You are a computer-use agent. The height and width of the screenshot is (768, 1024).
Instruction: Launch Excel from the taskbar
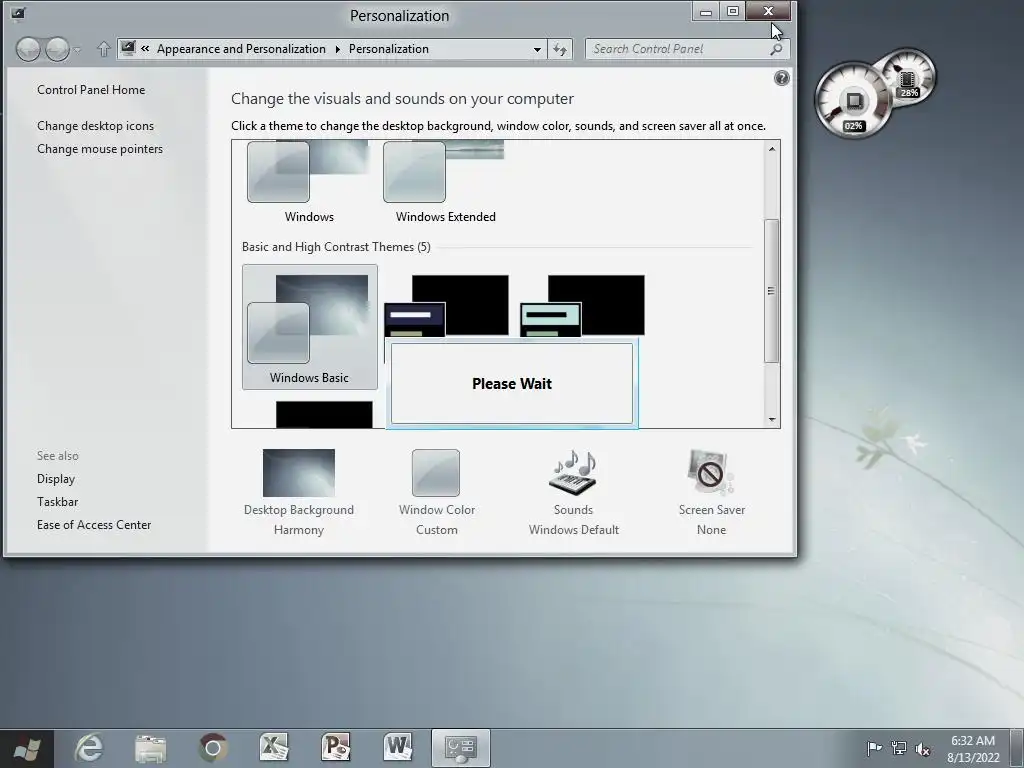point(274,748)
